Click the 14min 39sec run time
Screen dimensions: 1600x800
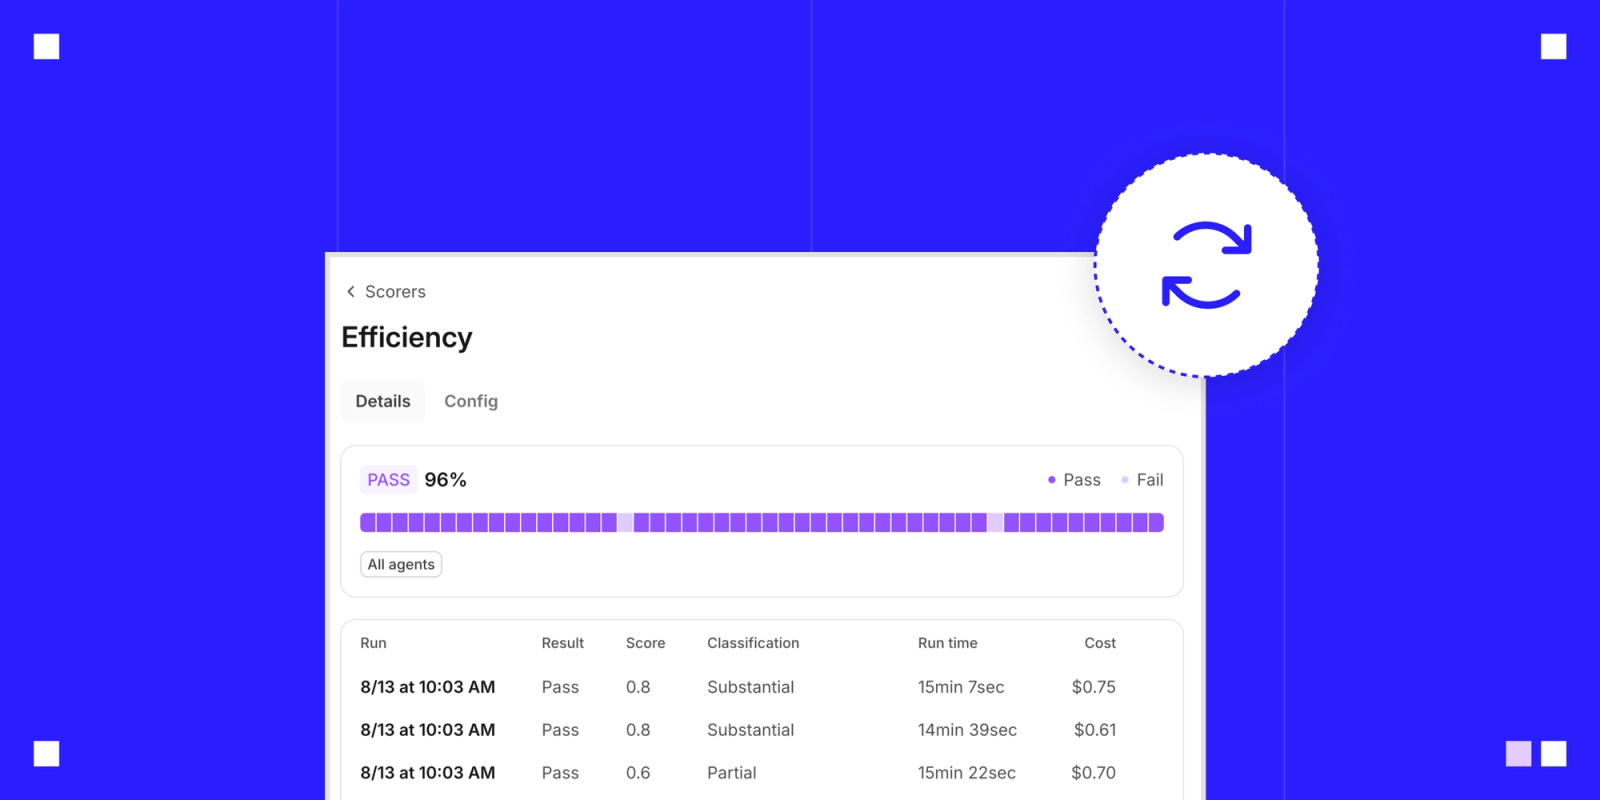pyautogui.click(x=967, y=730)
